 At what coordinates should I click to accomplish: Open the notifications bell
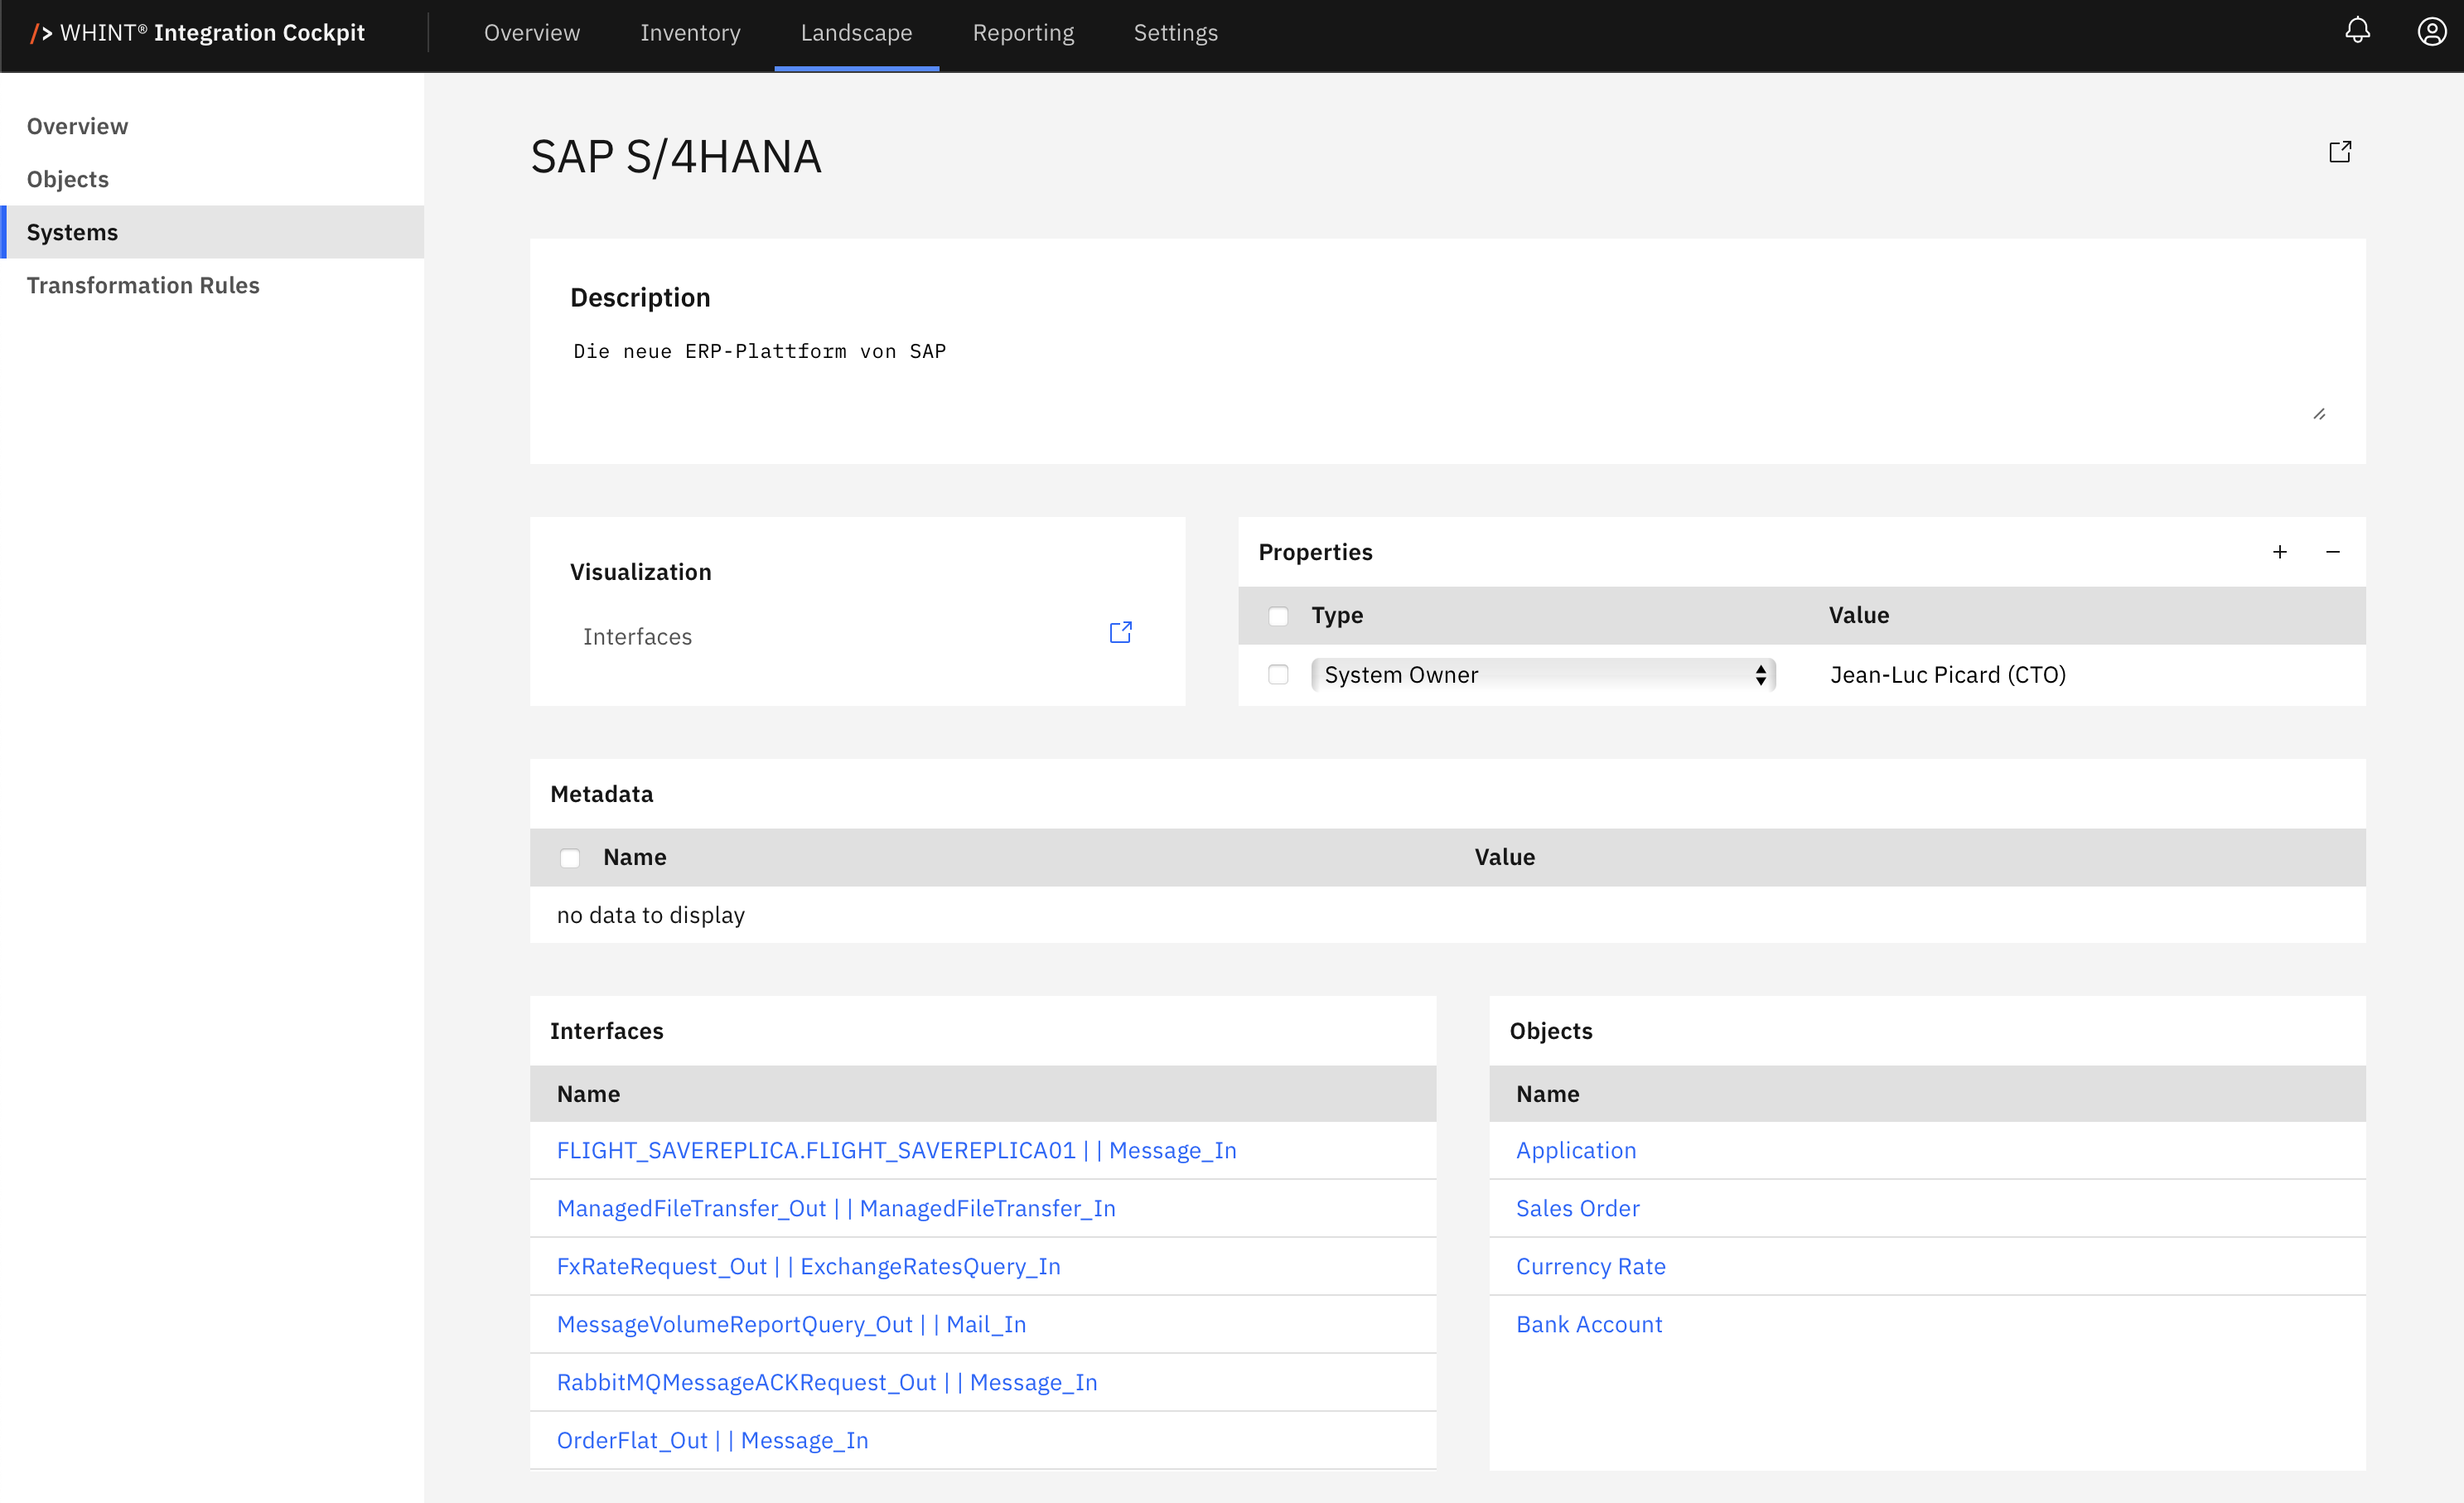2357,31
